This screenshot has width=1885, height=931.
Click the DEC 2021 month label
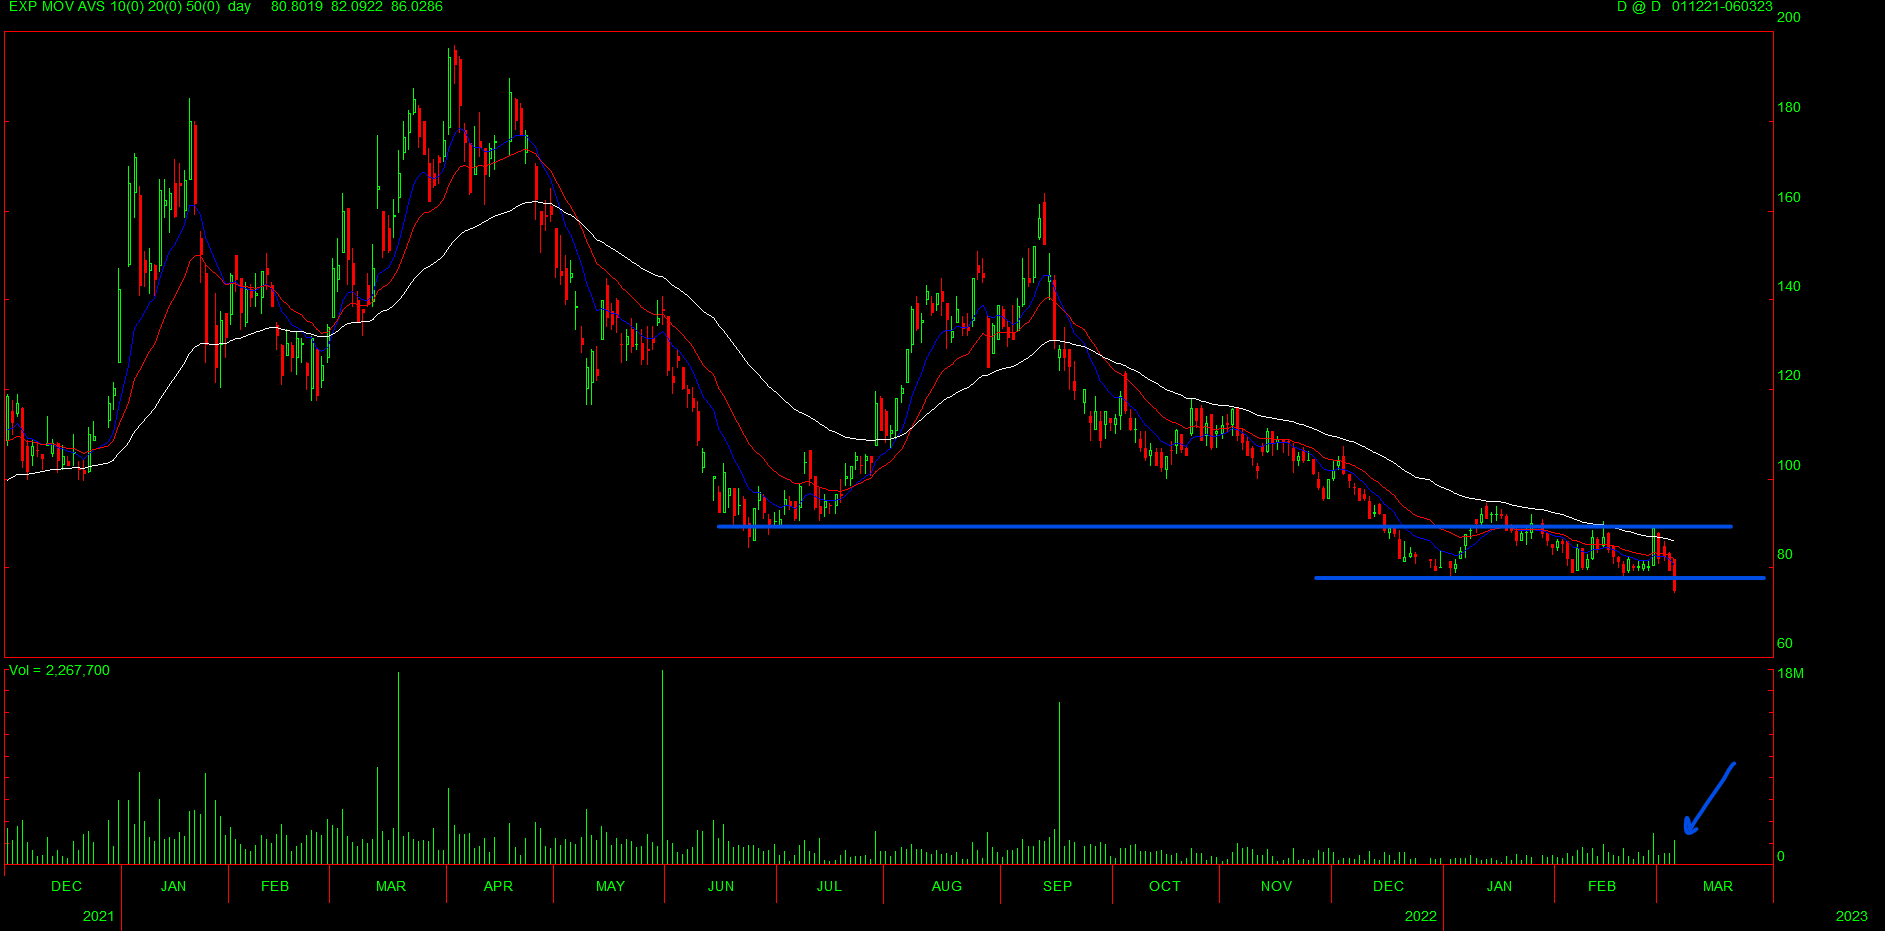click(x=67, y=886)
